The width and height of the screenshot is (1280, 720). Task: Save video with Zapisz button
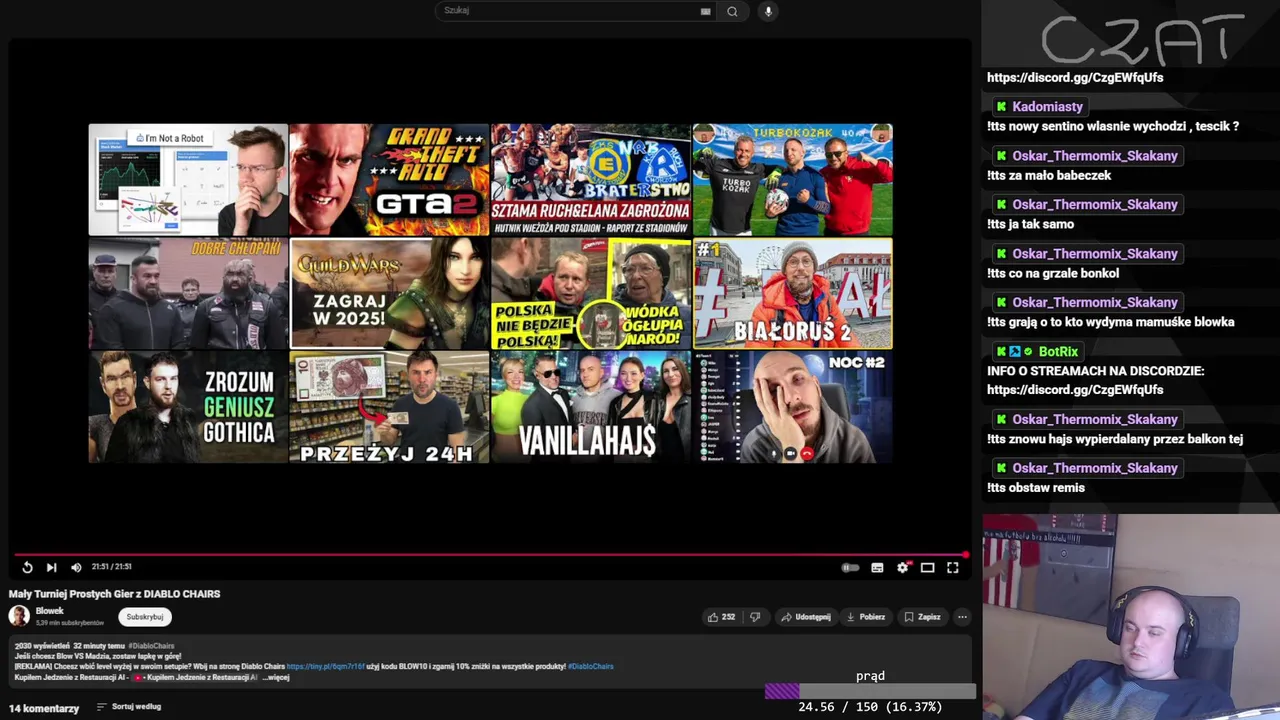tap(922, 617)
